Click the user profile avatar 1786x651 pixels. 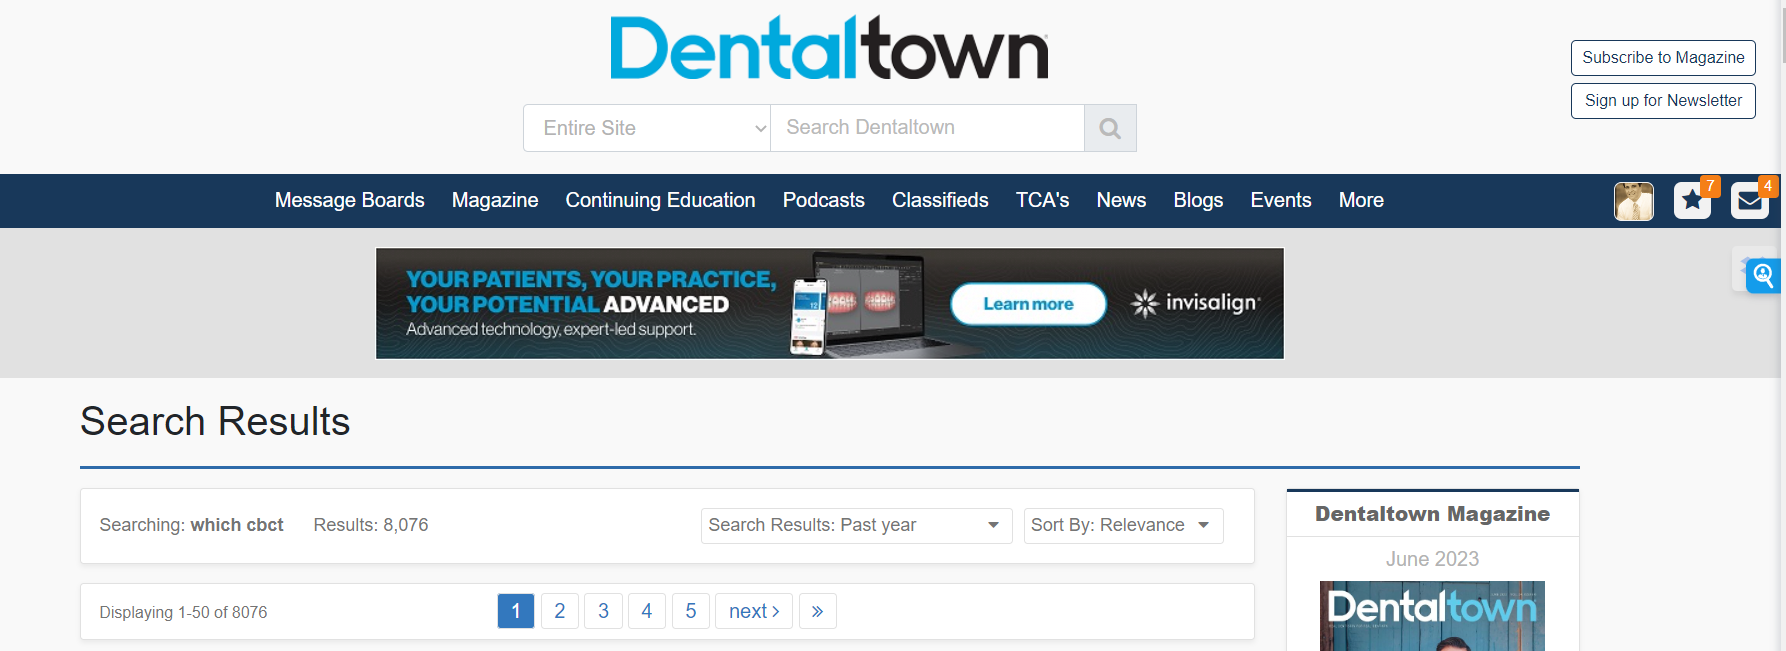pos(1634,201)
